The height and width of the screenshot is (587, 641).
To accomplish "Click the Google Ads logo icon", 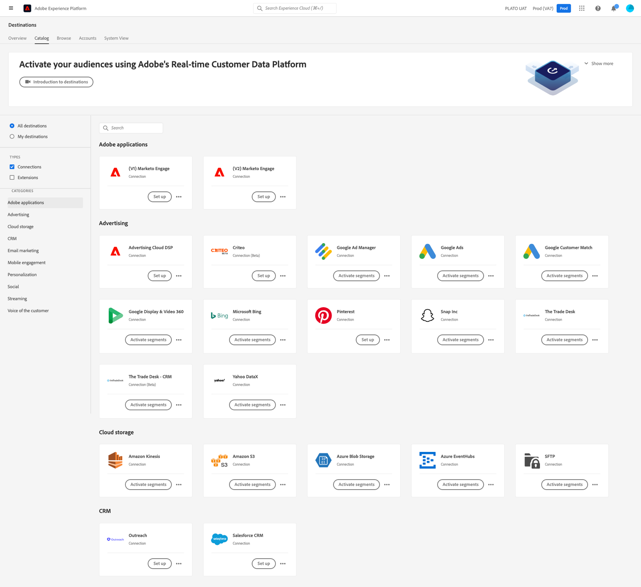I will click(427, 252).
